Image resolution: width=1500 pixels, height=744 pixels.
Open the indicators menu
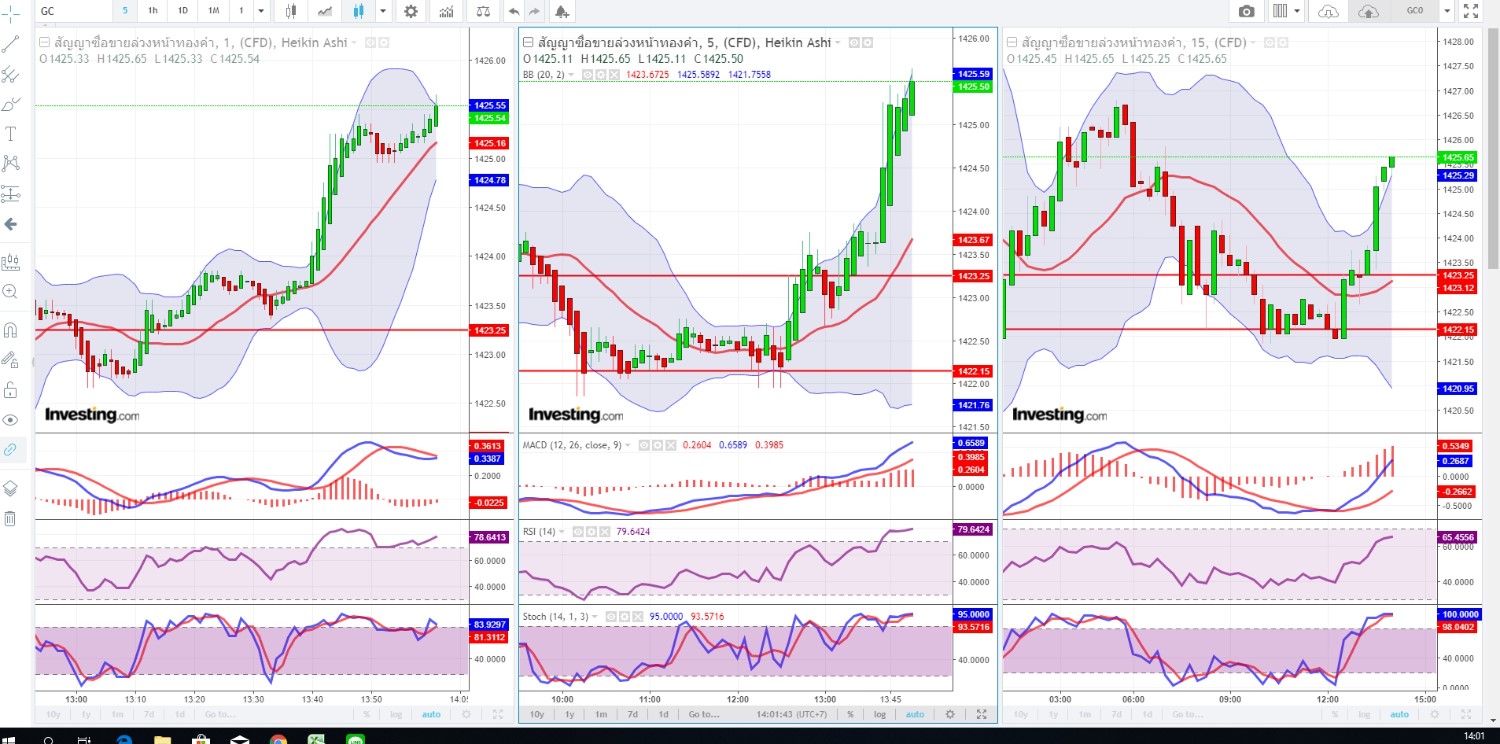pyautogui.click(x=446, y=11)
